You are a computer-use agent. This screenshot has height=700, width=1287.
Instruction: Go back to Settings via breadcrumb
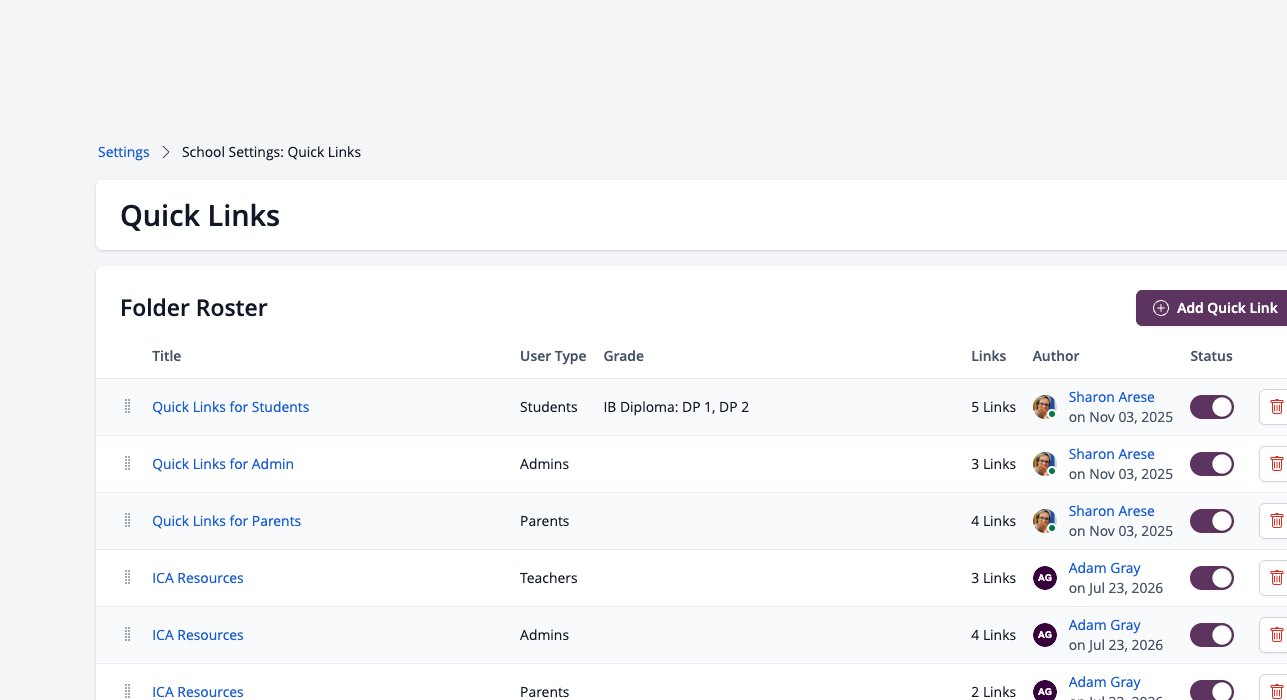(123, 152)
